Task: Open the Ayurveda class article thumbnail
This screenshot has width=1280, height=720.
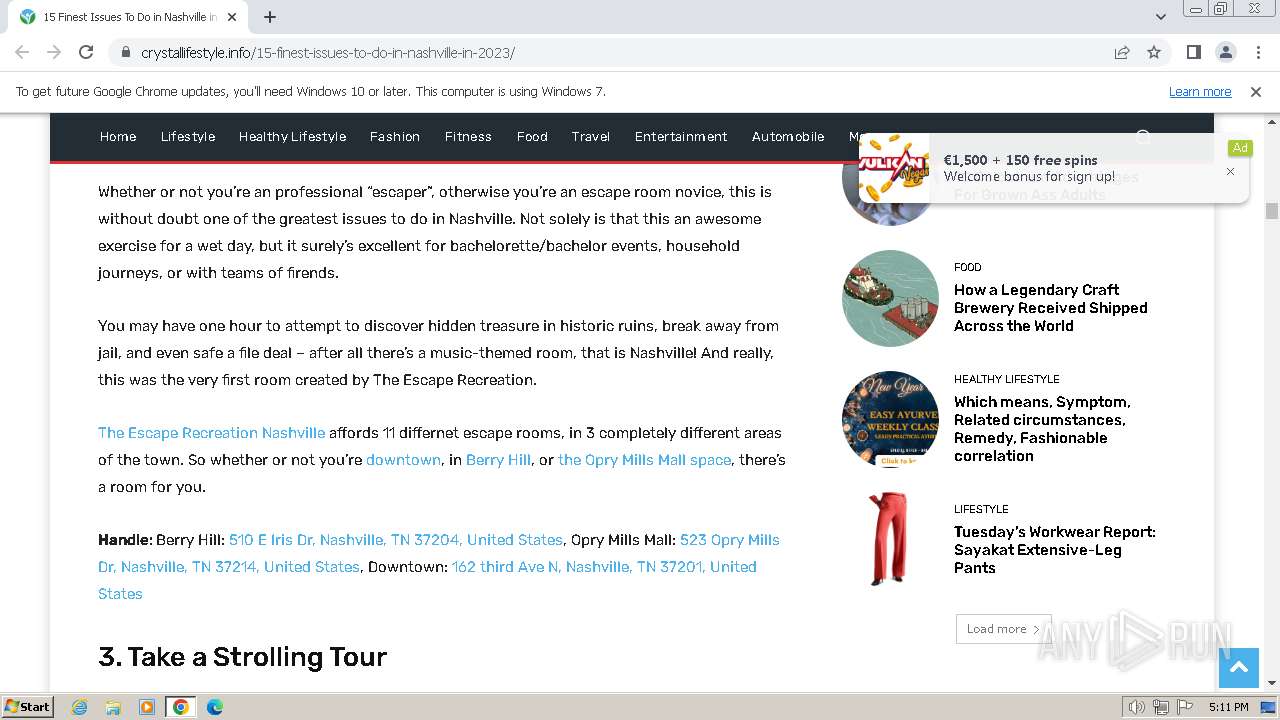Action: pos(890,419)
